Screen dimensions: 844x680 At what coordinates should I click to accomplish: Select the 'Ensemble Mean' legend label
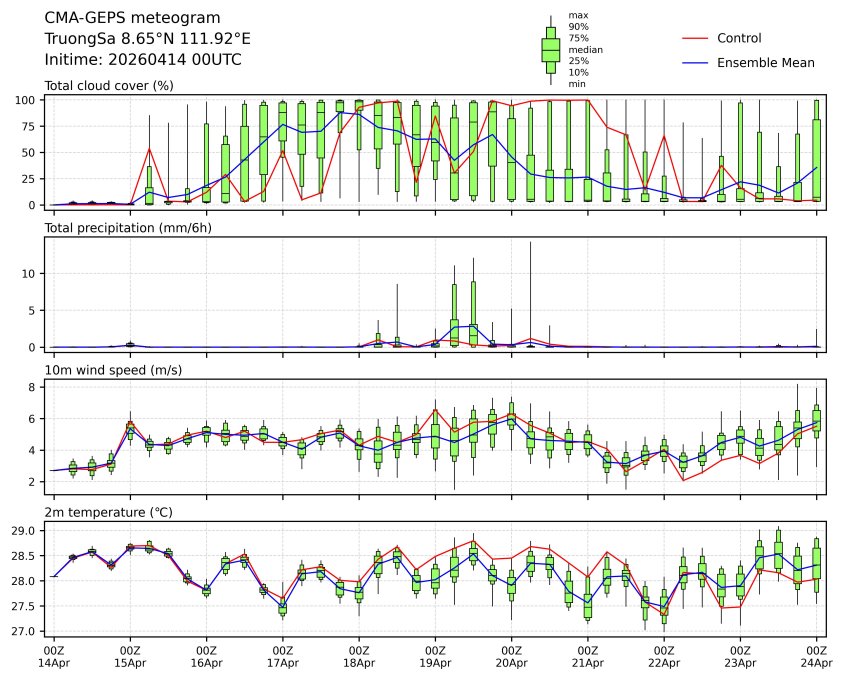(765, 62)
